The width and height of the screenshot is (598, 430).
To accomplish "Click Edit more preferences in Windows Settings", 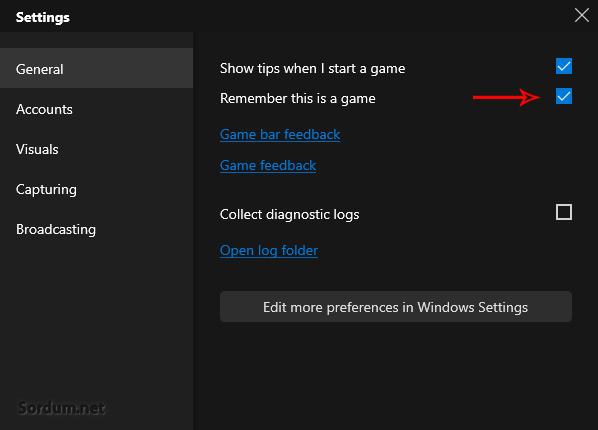I will click(396, 307).
